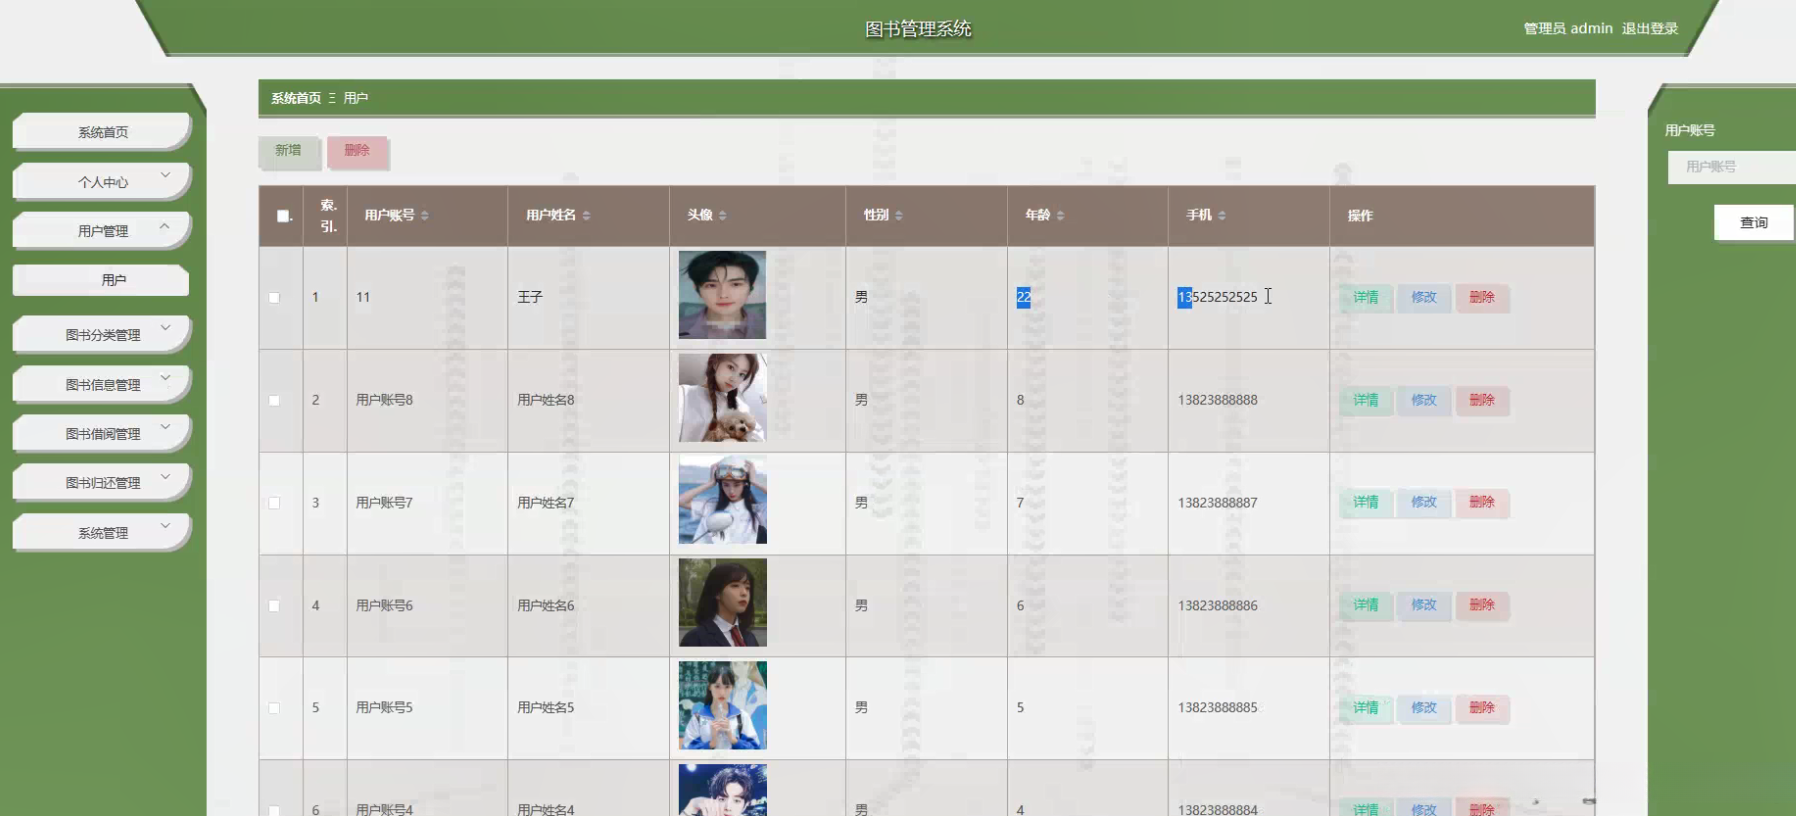Expand the 图书信息管理 sidebar menu
1796x816 pixels.
pyautogui.click(x=102, y=384)
